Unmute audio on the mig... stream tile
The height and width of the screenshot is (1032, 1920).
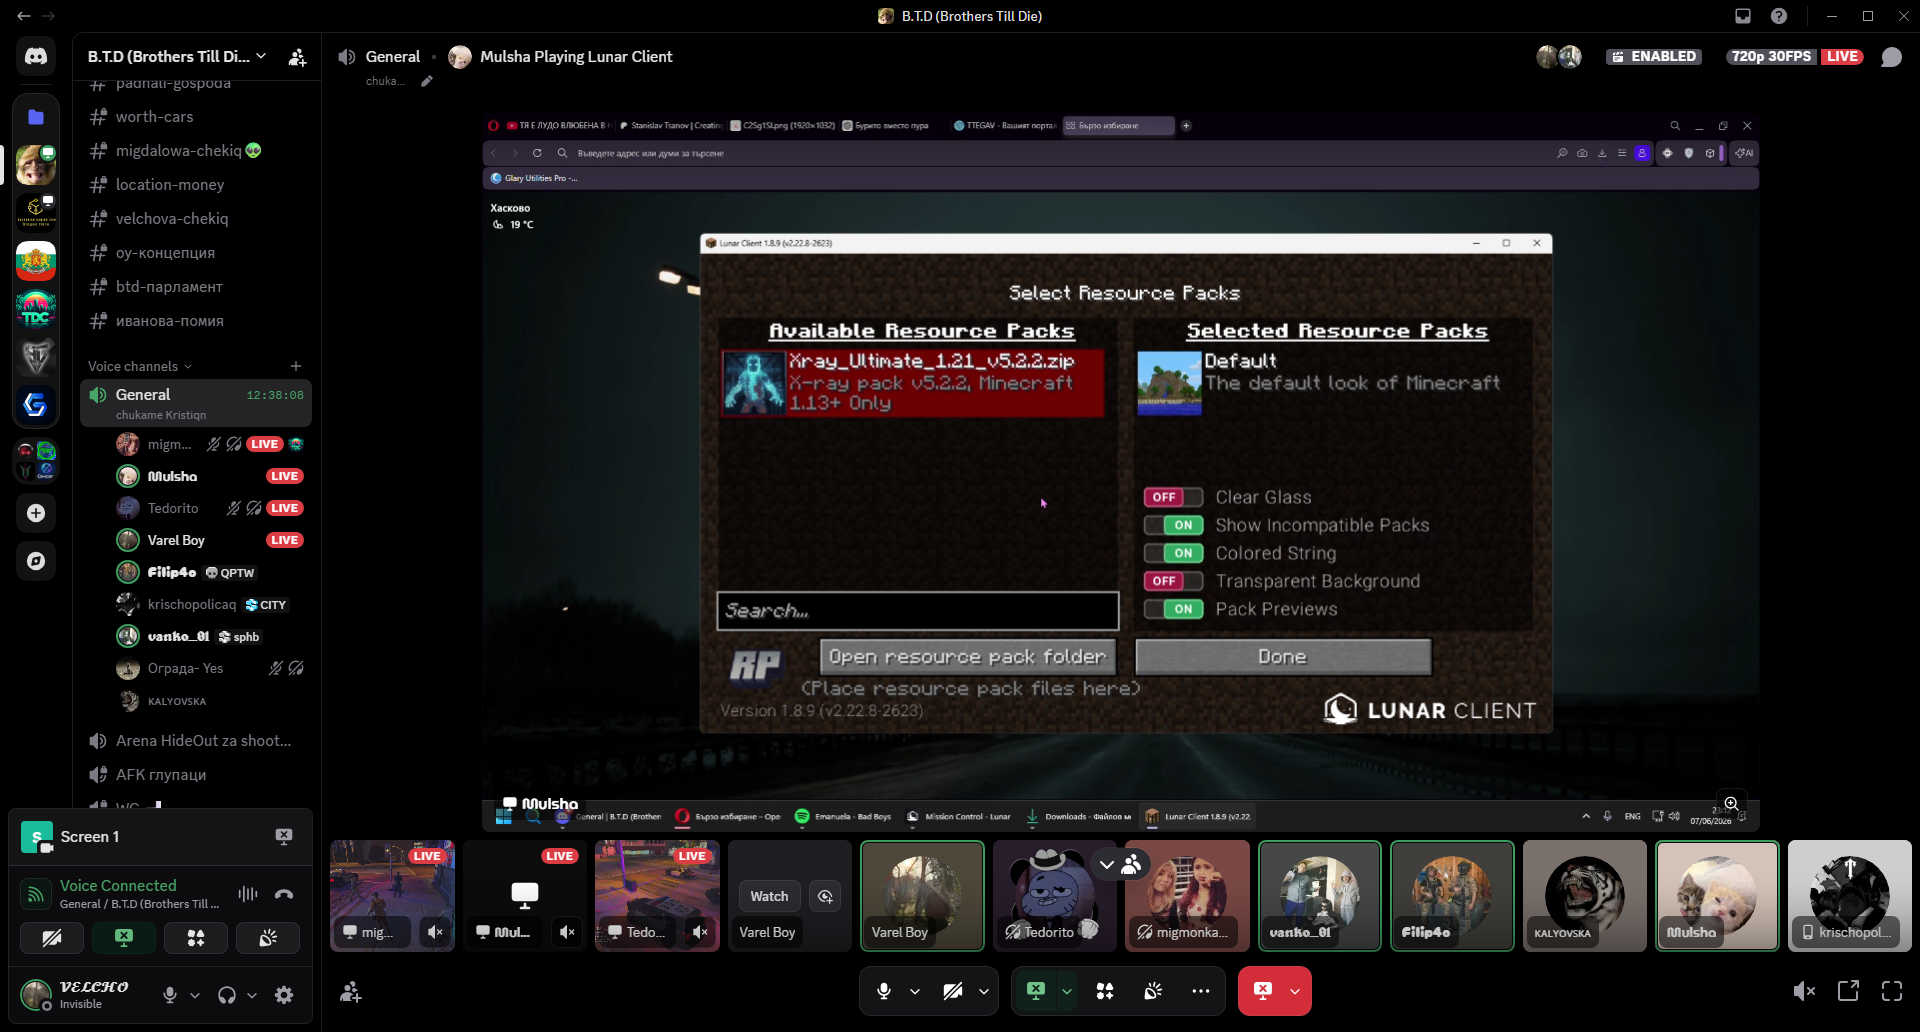[x=435, y=932]
